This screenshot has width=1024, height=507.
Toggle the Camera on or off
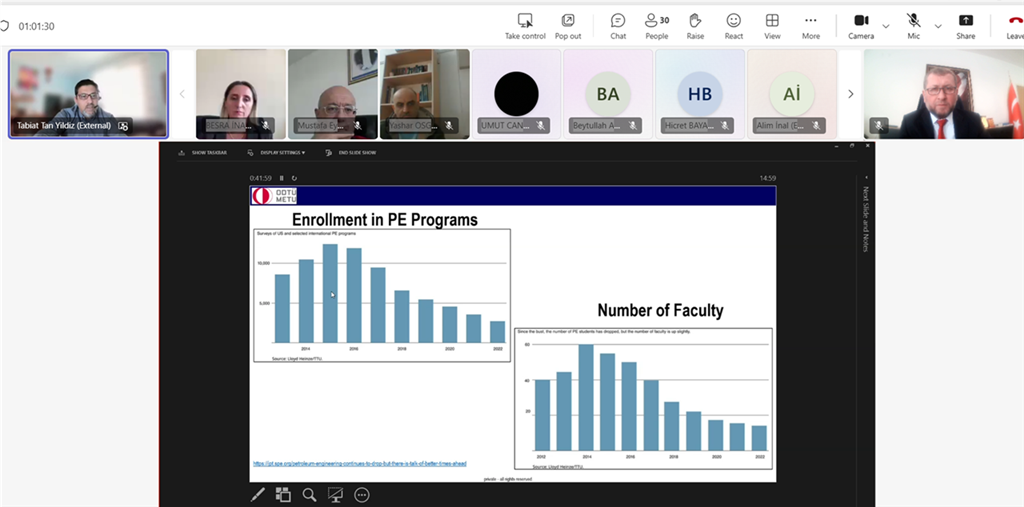(x=861, y=26)
